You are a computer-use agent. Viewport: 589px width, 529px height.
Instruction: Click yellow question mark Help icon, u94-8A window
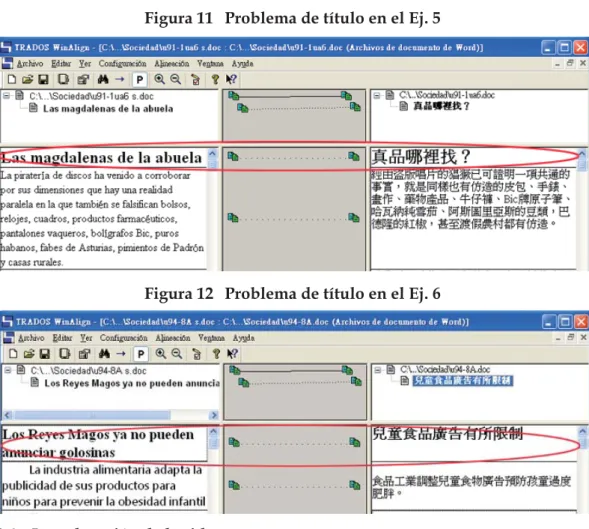[216, 354]
